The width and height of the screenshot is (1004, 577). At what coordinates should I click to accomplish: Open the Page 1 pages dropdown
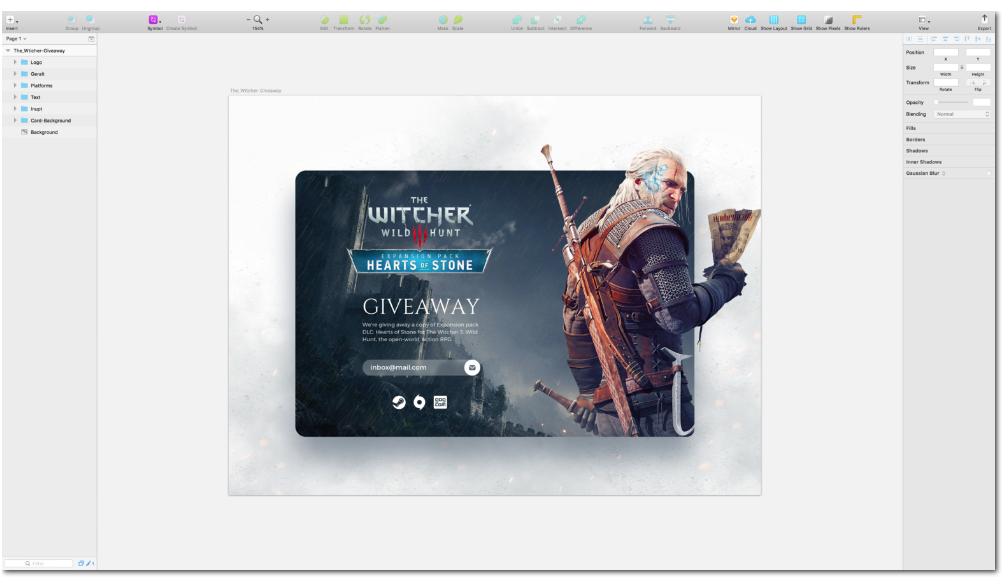point(16,39)
